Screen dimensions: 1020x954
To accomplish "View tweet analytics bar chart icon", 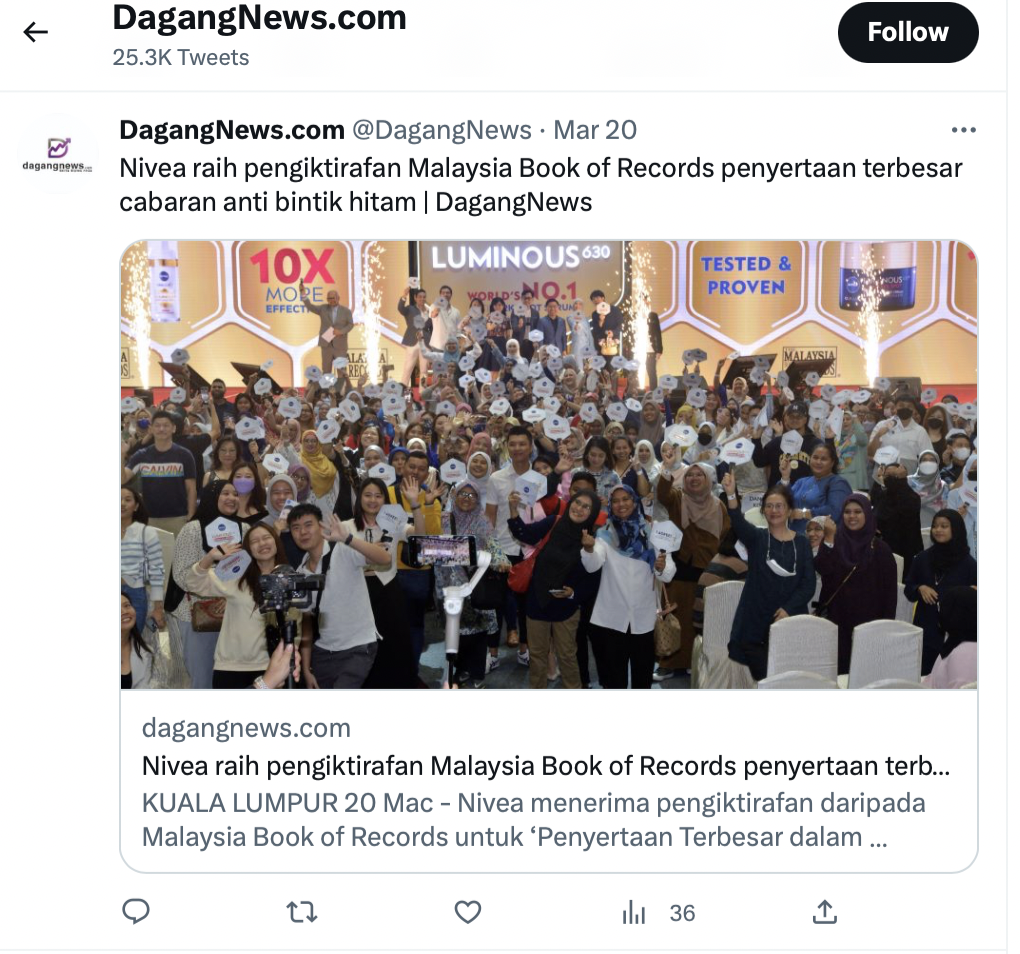I will [x=634, y=912].
